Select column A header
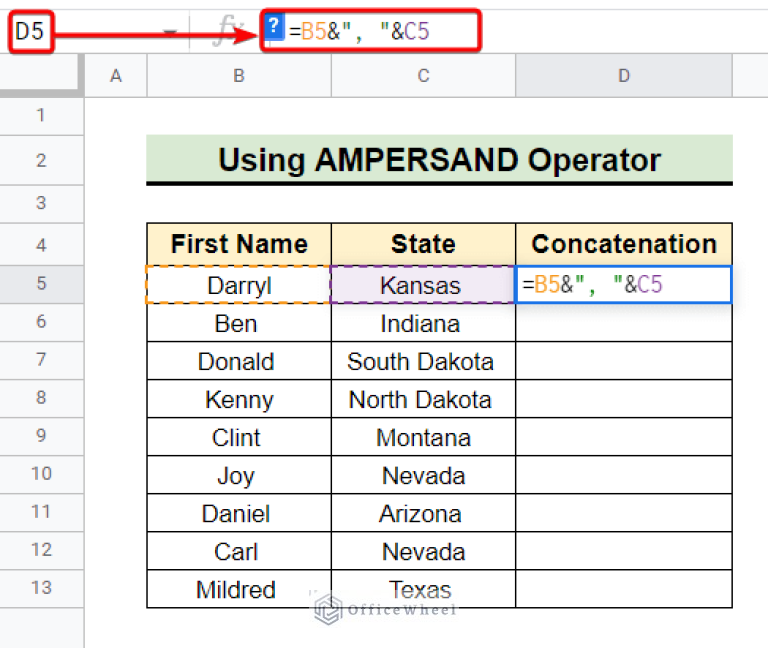The image size is (768, 648). click(x=115, y=75)
